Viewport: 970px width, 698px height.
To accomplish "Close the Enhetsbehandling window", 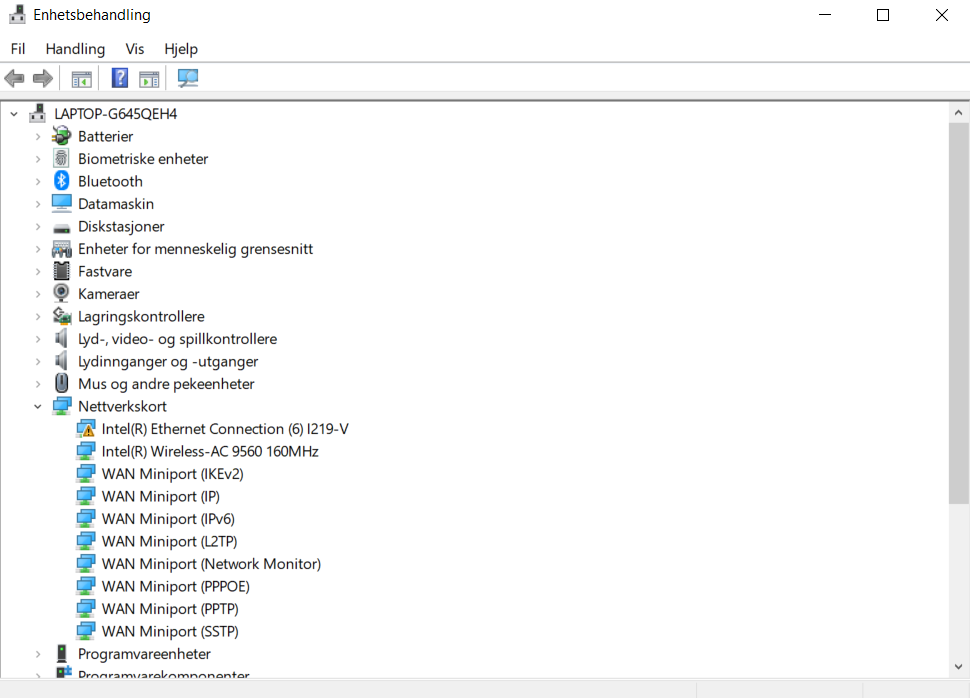I will click(942, 15).
